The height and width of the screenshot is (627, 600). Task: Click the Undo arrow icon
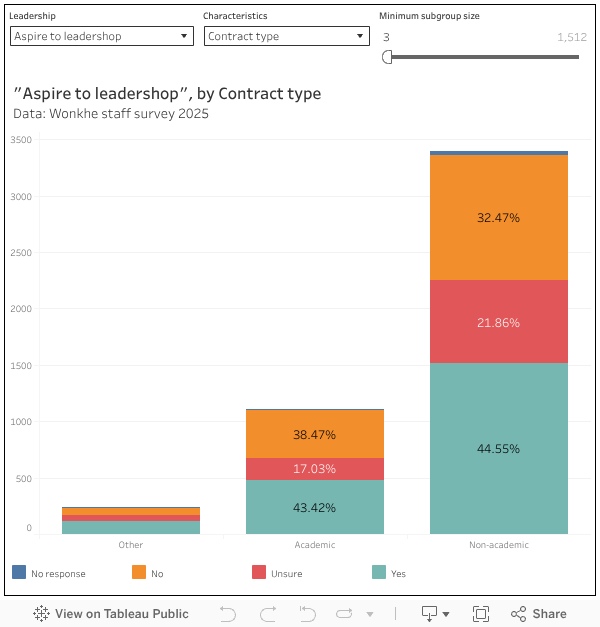(227, 614)
